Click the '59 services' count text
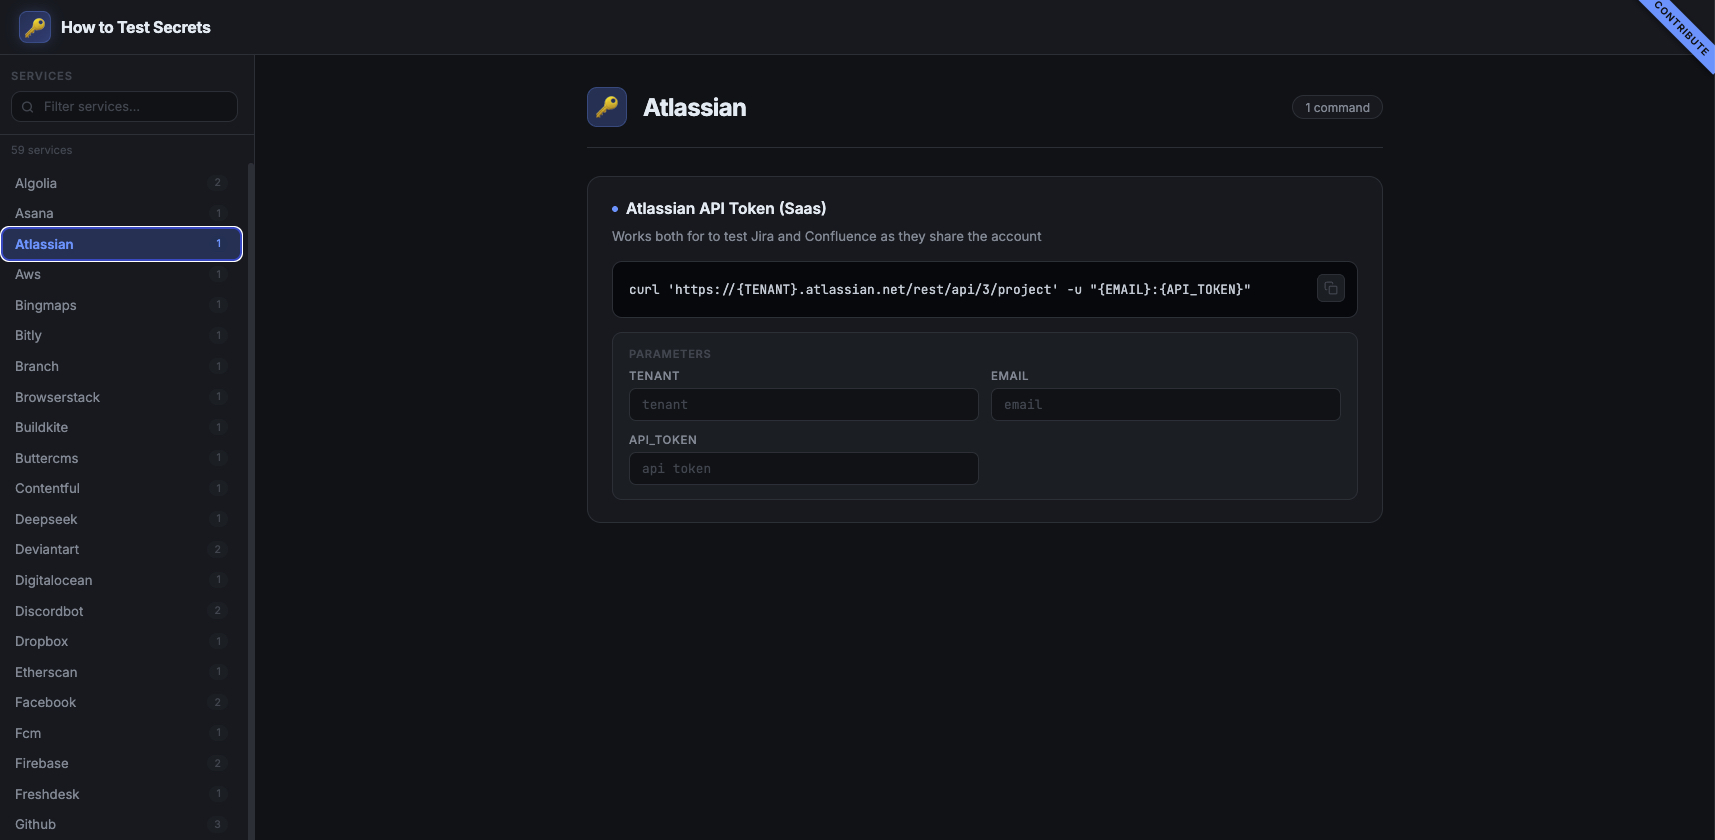Viewport: 1715px width, 840px height. coord(42,150)
